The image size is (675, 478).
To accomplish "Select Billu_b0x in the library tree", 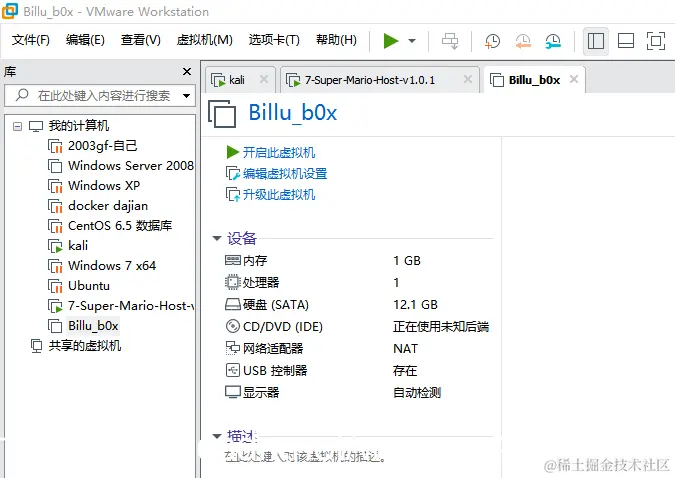I will (93, 326).
